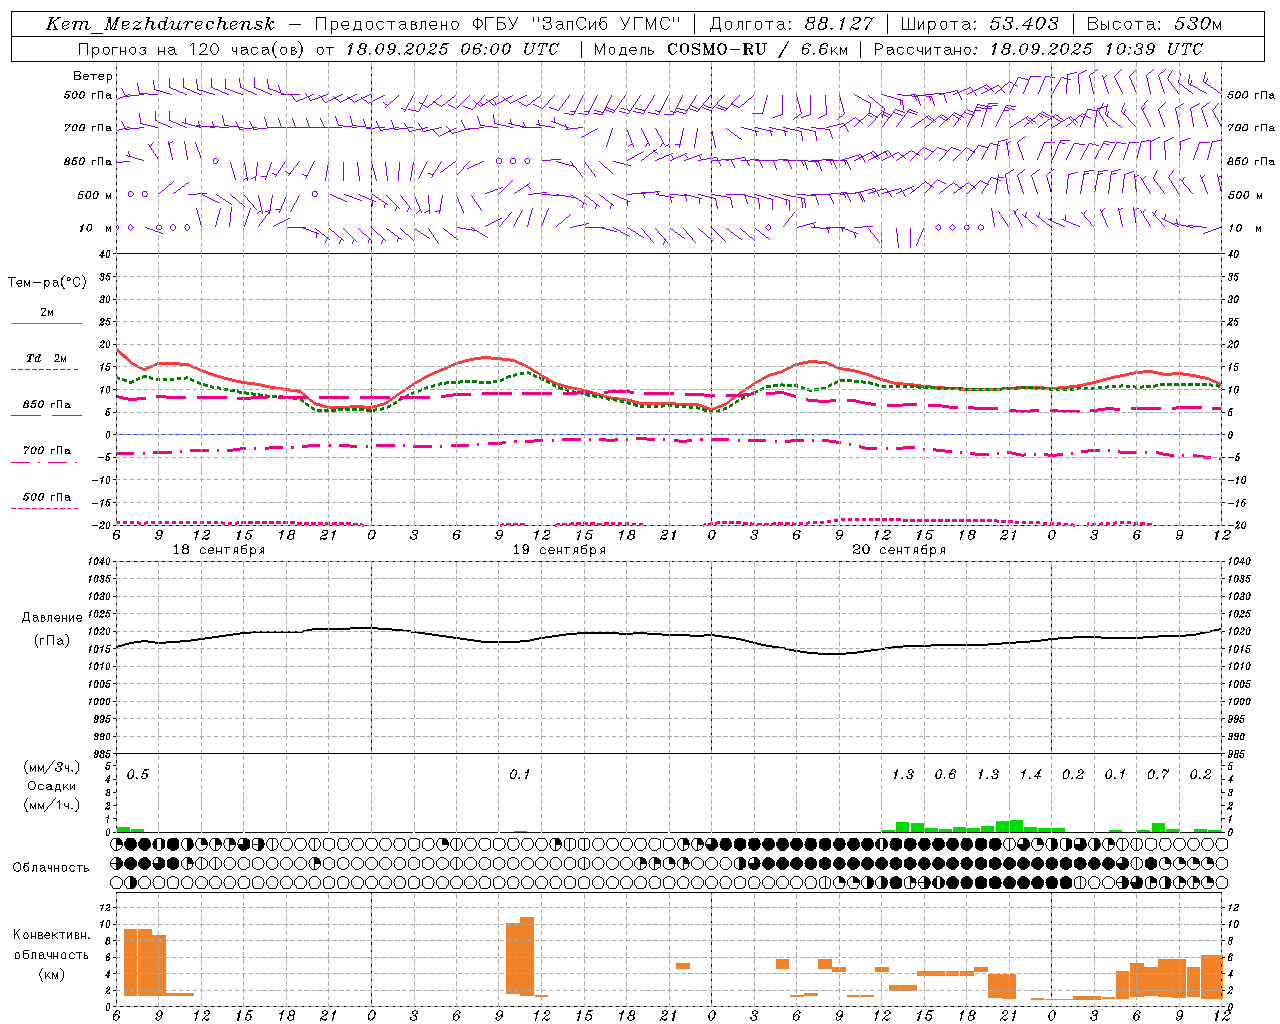Screen dimensions: 1280x1024
Task: Click the 1.4 precipitation value
Action: (x=1030, y=775)
